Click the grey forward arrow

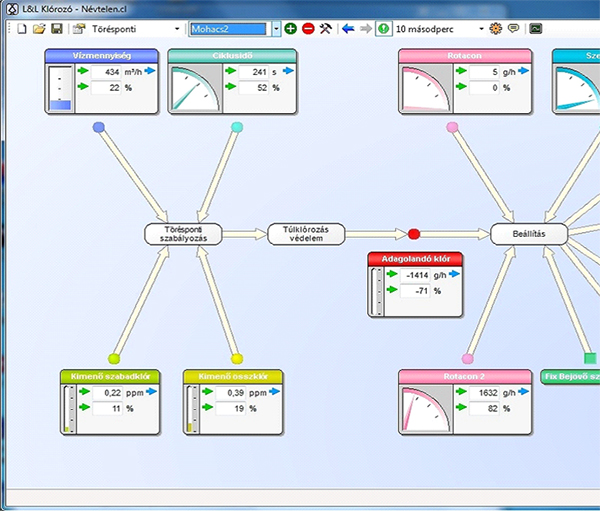[x=366, y=29]
